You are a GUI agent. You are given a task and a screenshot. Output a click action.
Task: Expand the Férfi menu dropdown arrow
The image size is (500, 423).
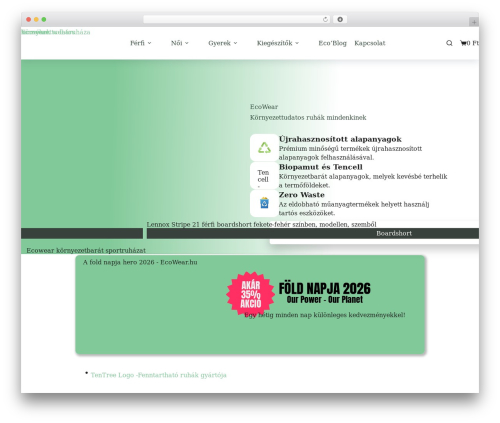pyautogui.click(x=149, y=43)
